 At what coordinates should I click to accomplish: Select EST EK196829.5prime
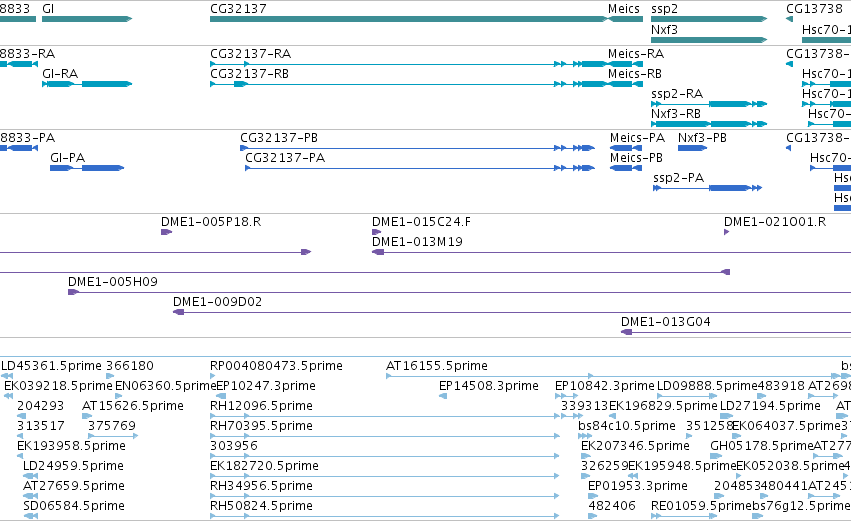663,406
